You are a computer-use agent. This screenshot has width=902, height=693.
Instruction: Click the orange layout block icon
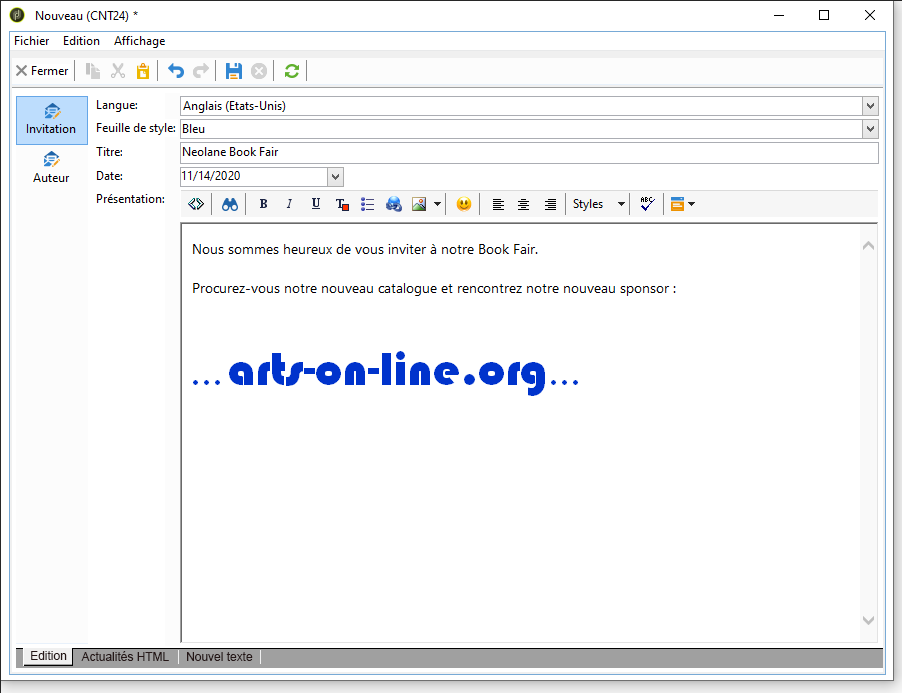coord(678,204)
